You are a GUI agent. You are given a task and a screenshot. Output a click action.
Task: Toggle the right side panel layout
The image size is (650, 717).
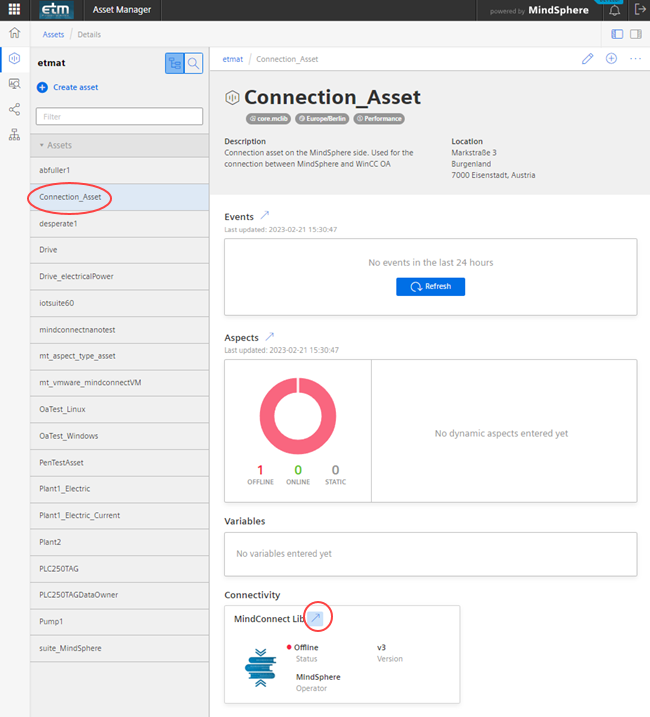(636, 34)
